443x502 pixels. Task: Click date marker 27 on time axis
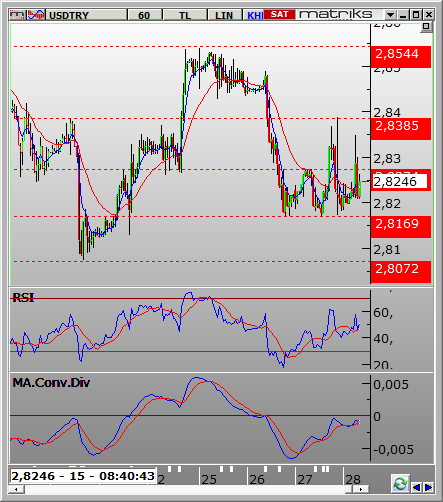pos(305,480)
